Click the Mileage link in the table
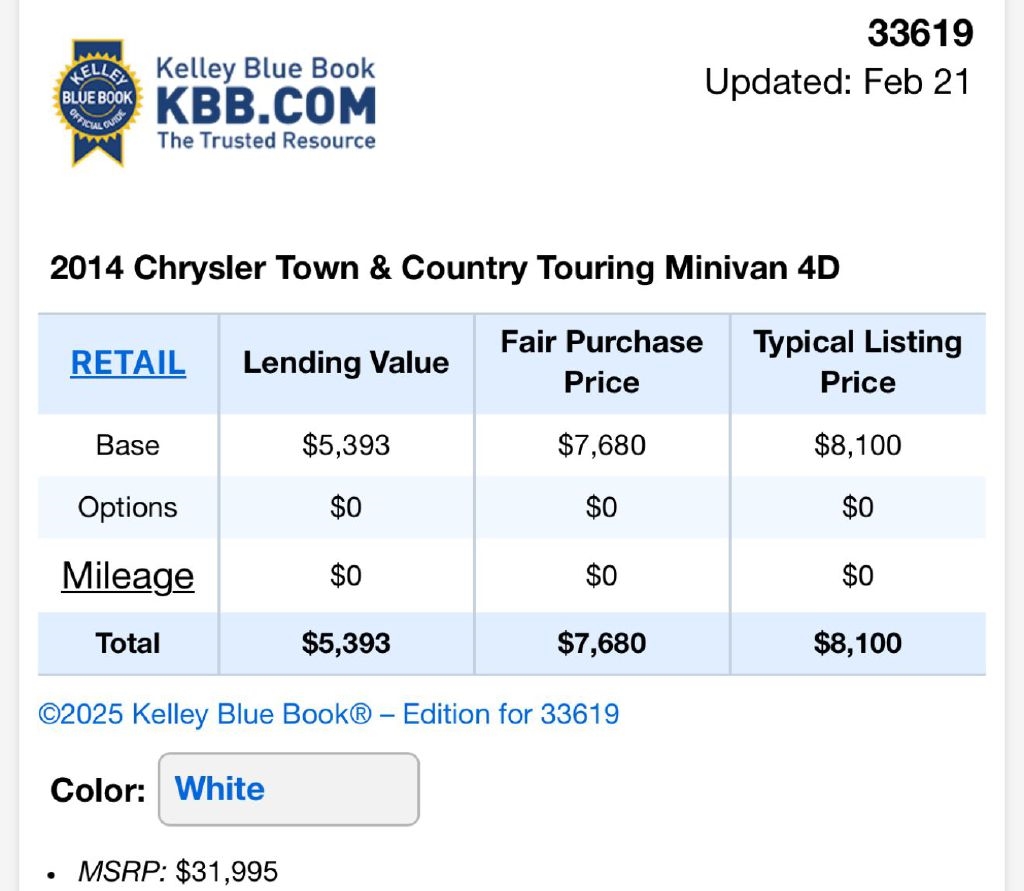The image size is (1024, 891). tap(128, 576)
